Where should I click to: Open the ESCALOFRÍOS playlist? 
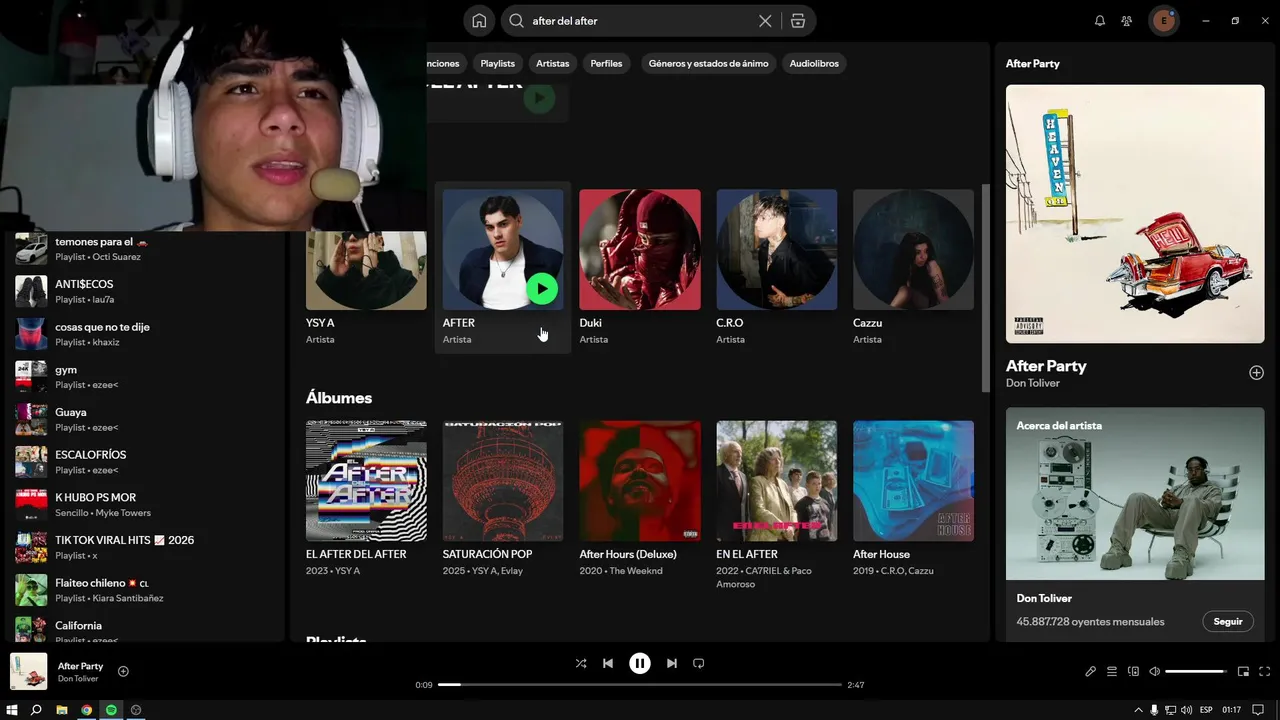coord(145,462)
